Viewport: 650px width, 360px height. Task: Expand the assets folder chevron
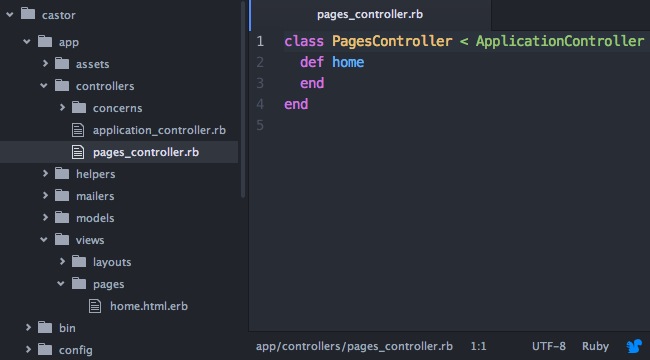45,63
